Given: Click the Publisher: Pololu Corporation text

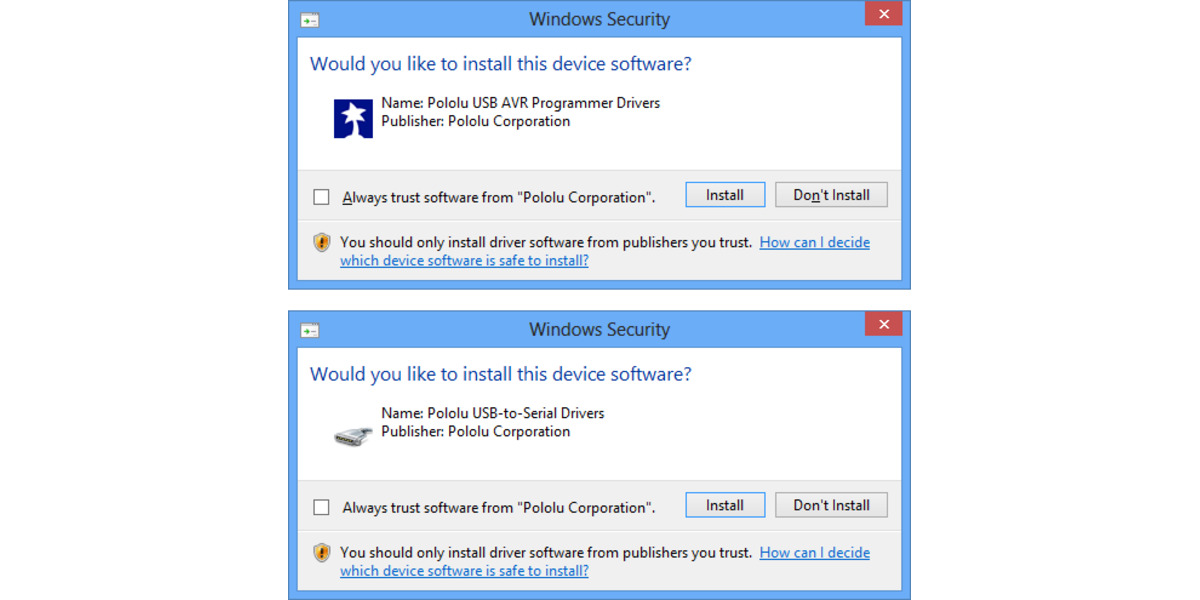Looking at the screenshot, I should coord(475,121).
